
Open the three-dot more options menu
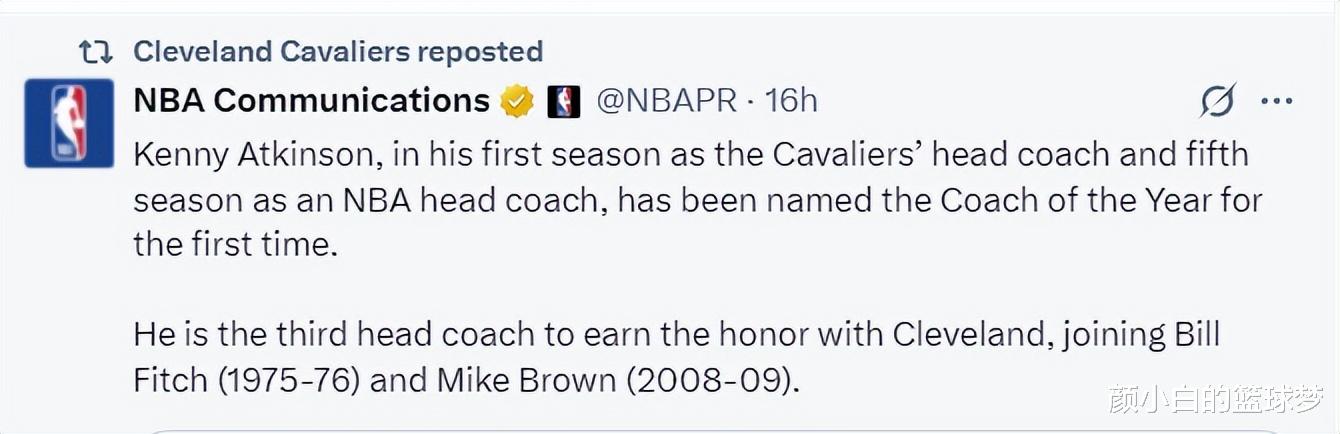(1276, 101)
